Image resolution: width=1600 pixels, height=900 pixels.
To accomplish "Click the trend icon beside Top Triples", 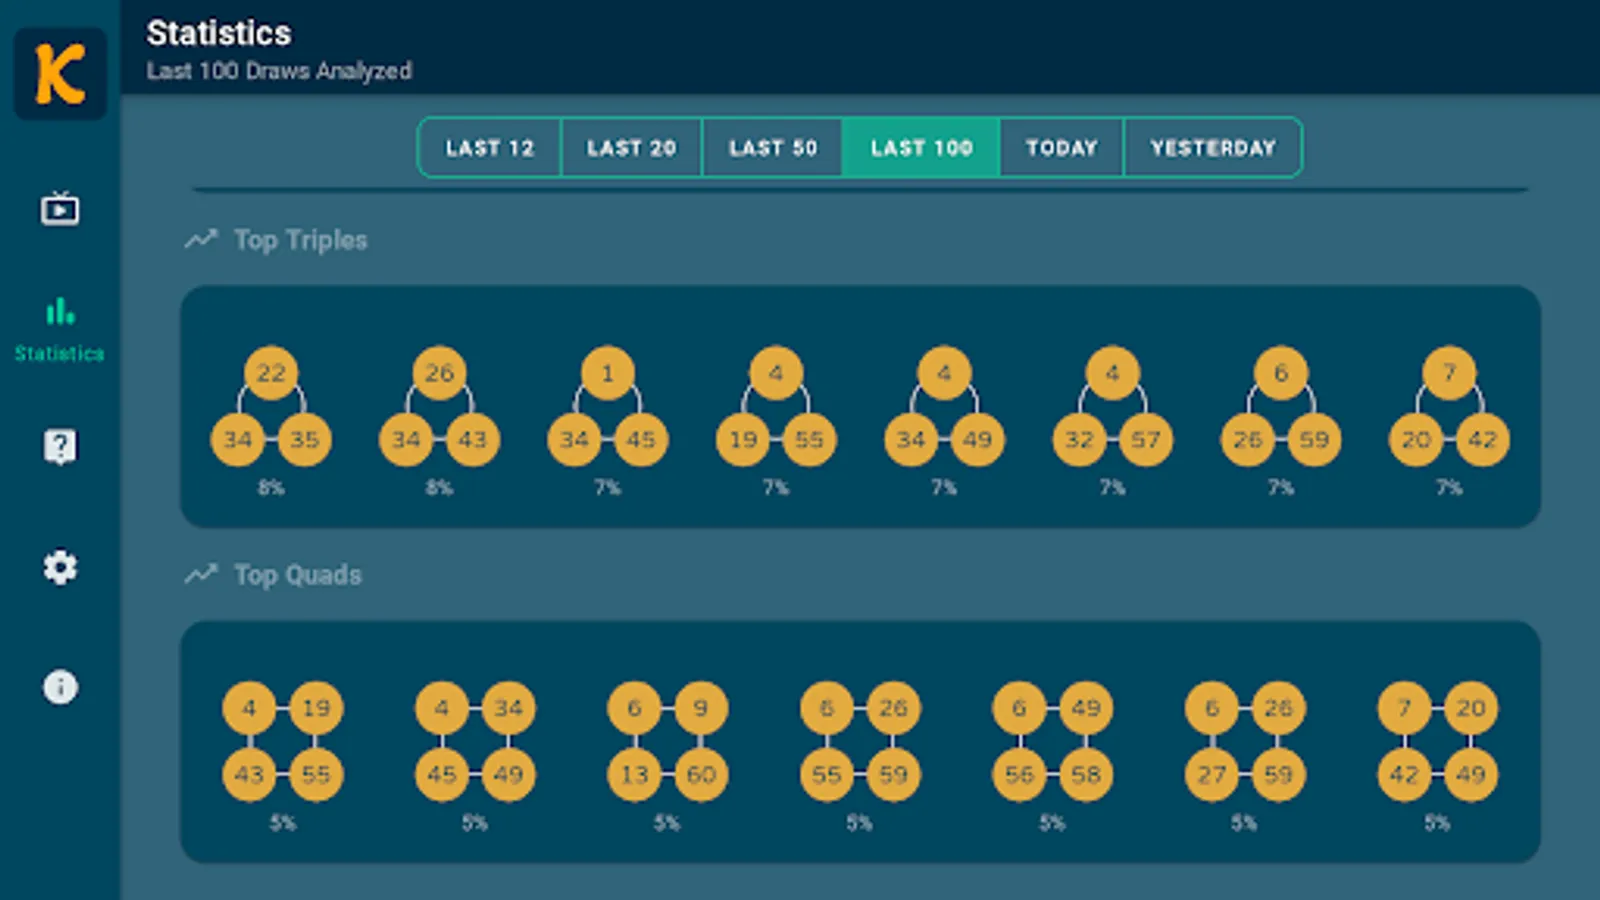I will [x=201, y=239].
